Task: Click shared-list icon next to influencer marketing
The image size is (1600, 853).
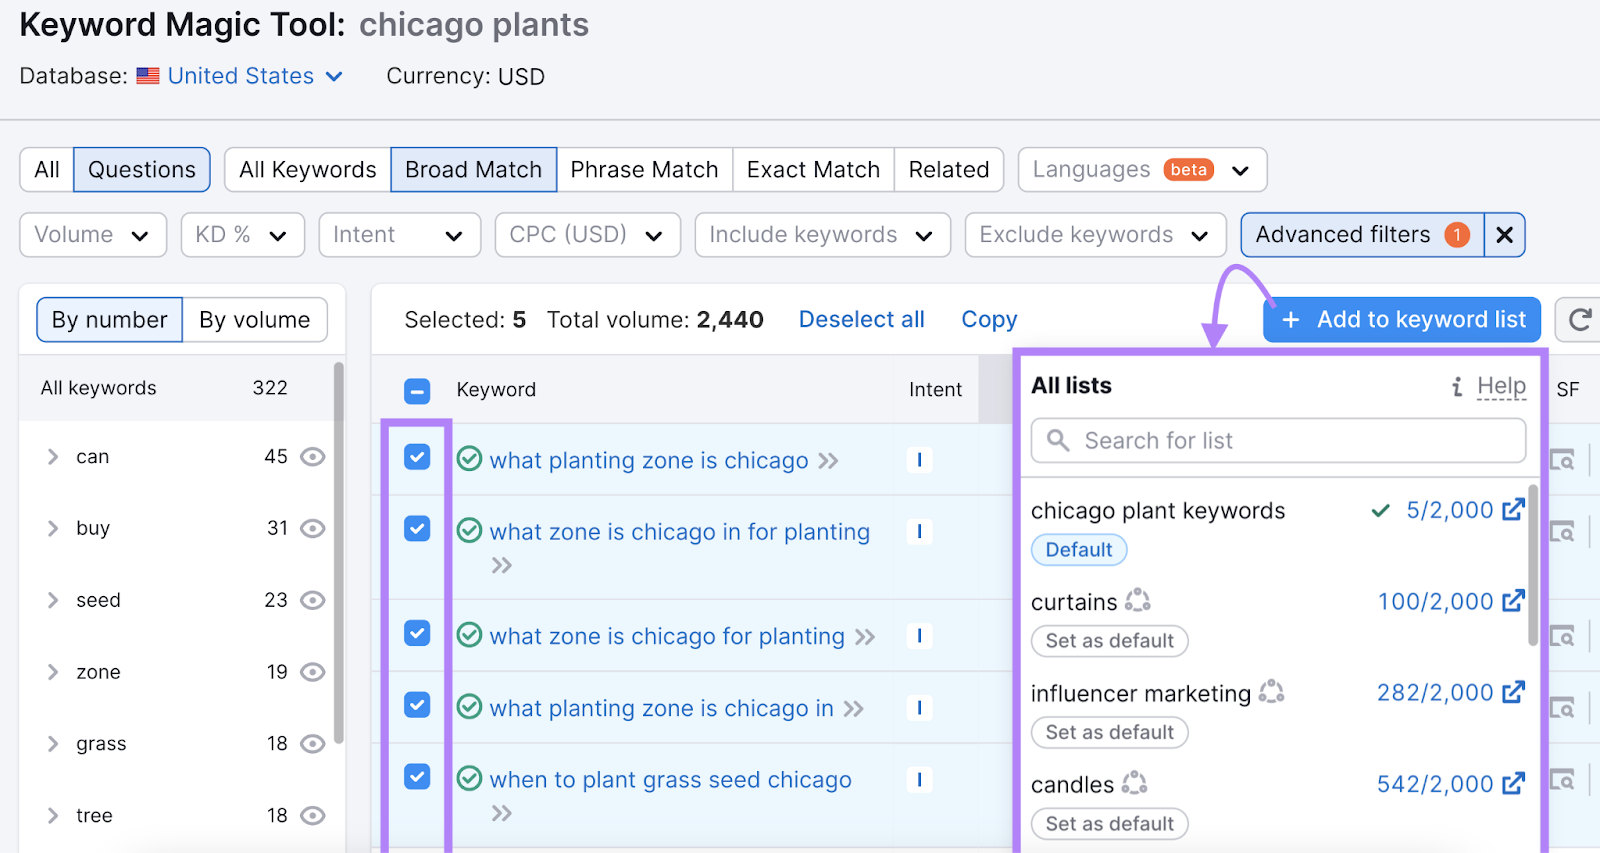Action: 1271,691
